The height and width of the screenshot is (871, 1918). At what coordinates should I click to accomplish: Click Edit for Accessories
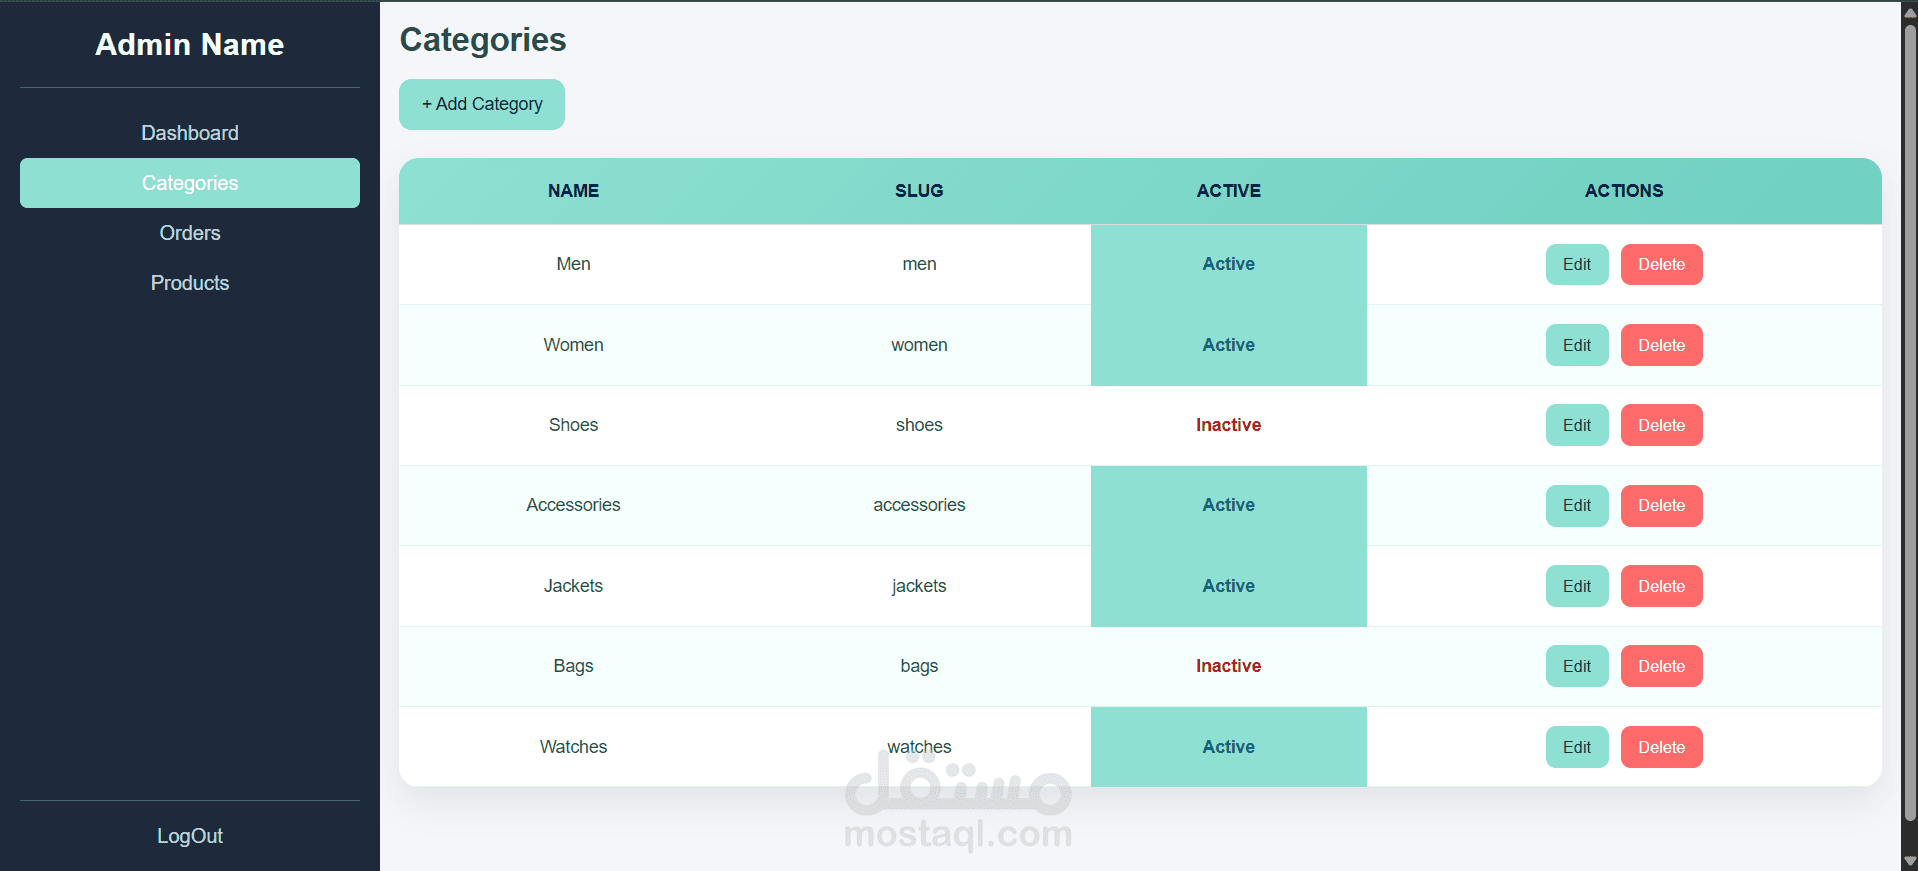point(1576,506)
